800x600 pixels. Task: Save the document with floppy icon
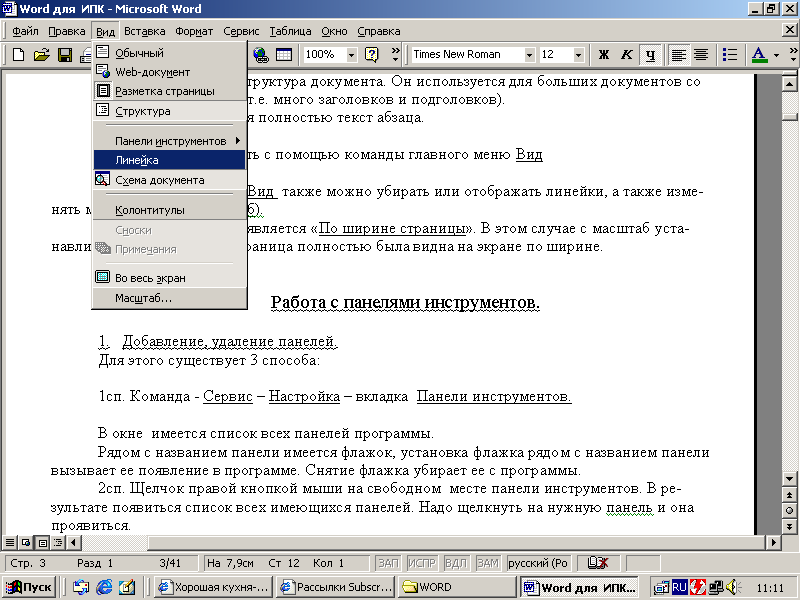point(65,54)
